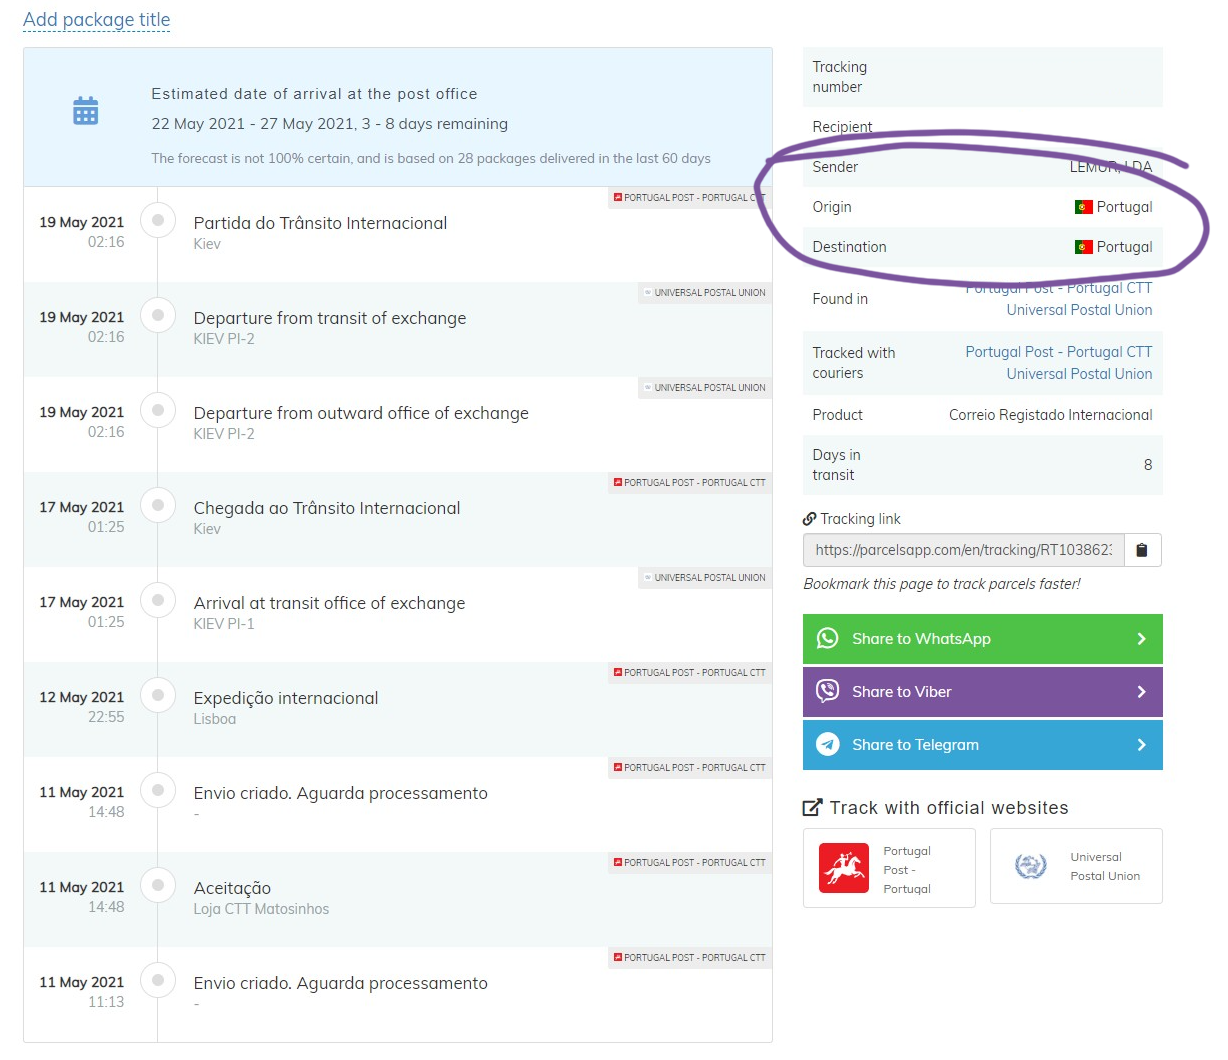Screen dimensions: 1228x1060
Task: Click the Portugal flag in Origin row
Action: point(1083,207)
